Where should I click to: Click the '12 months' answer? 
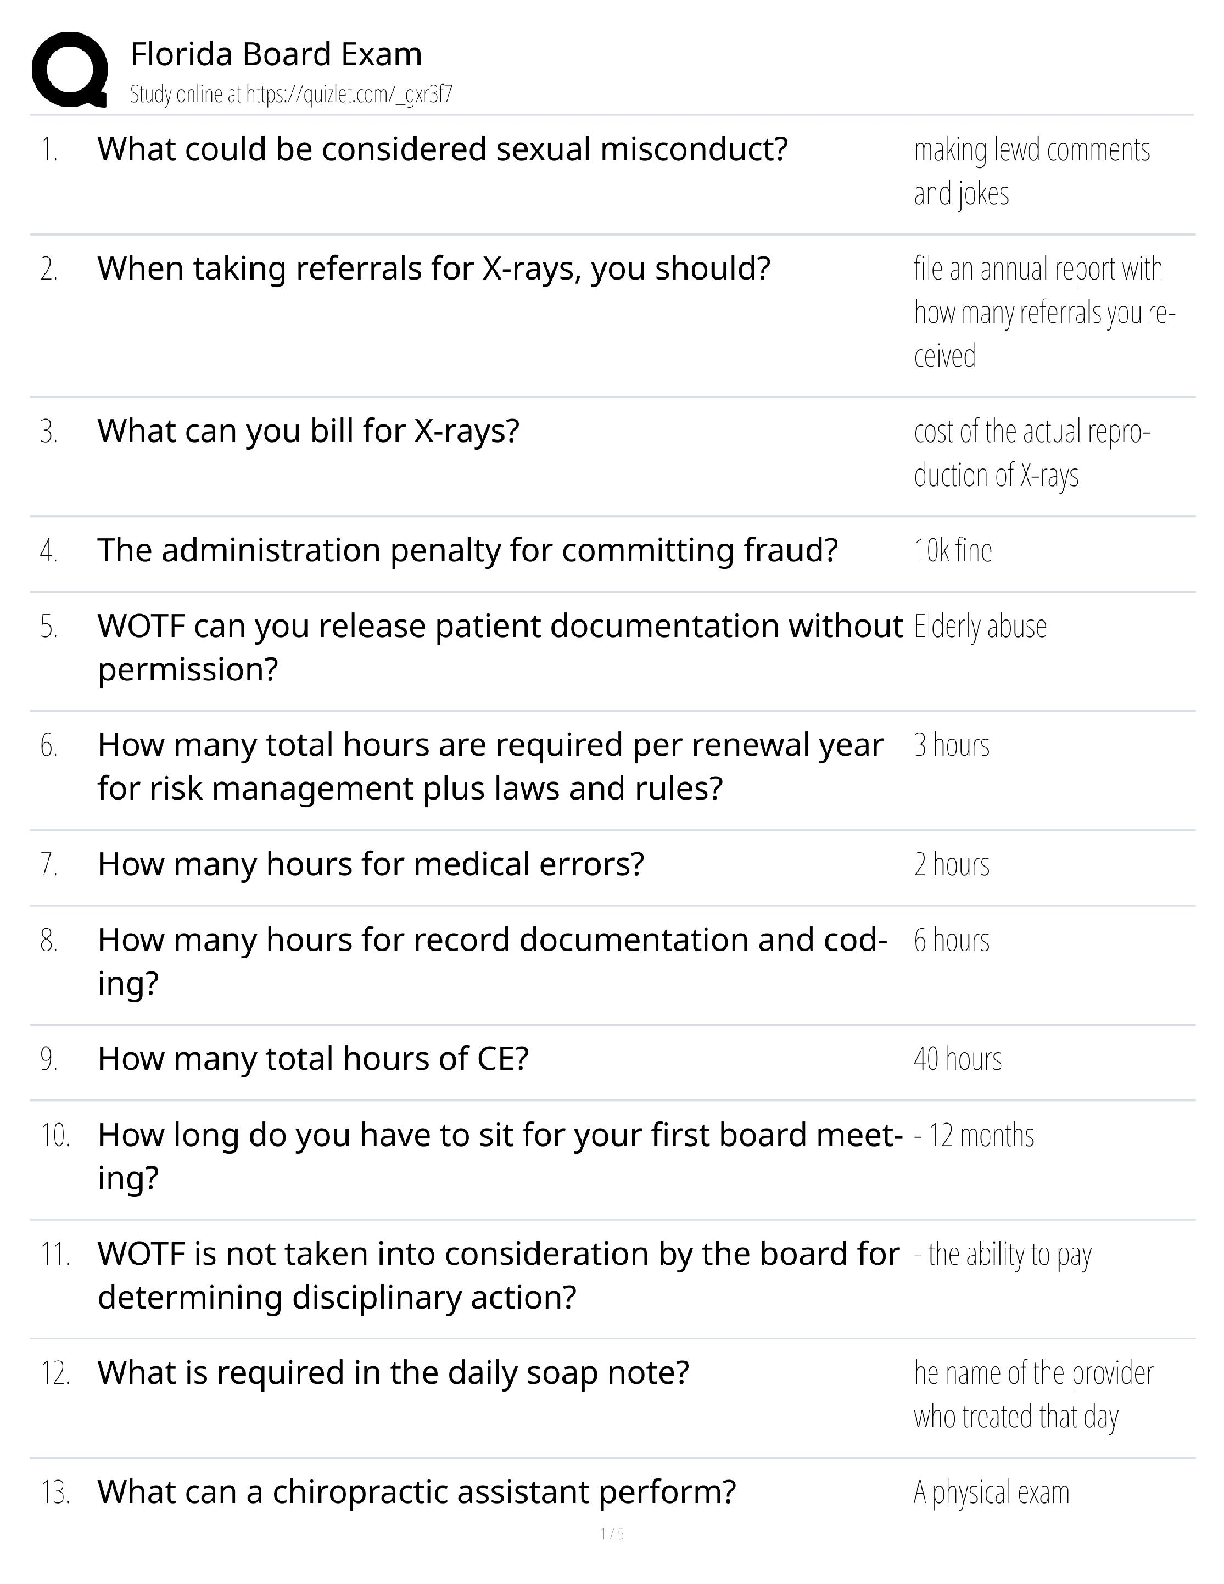[x=975, y=1136]
